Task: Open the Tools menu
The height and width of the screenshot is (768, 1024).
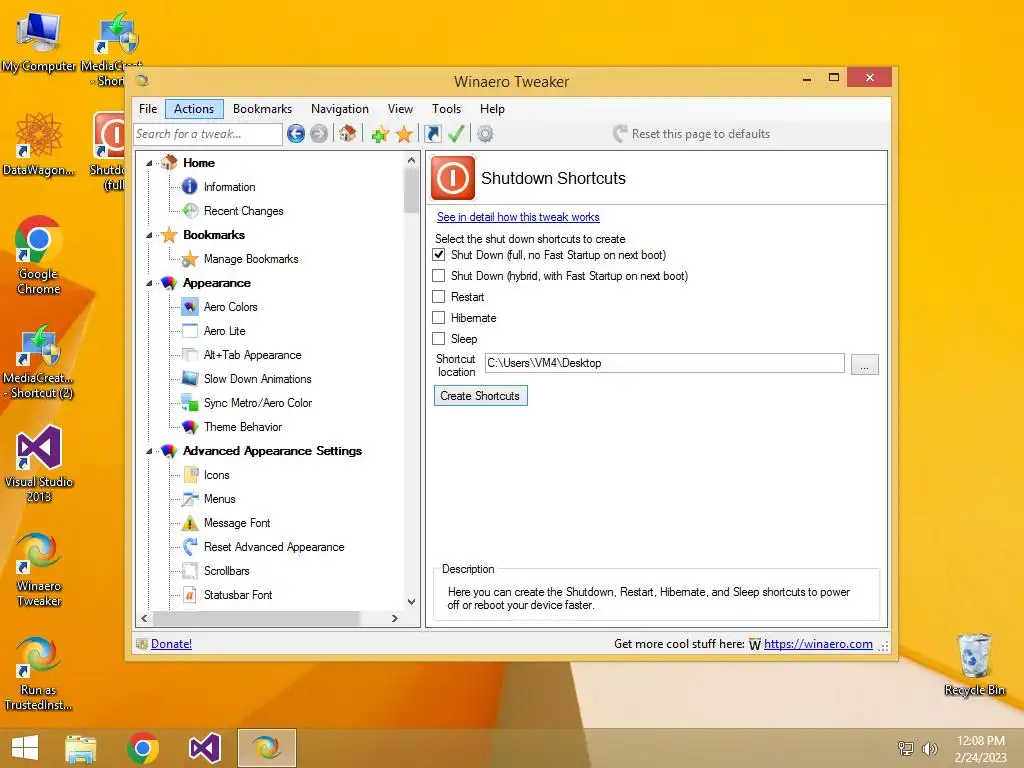Action: pos(447,109)
